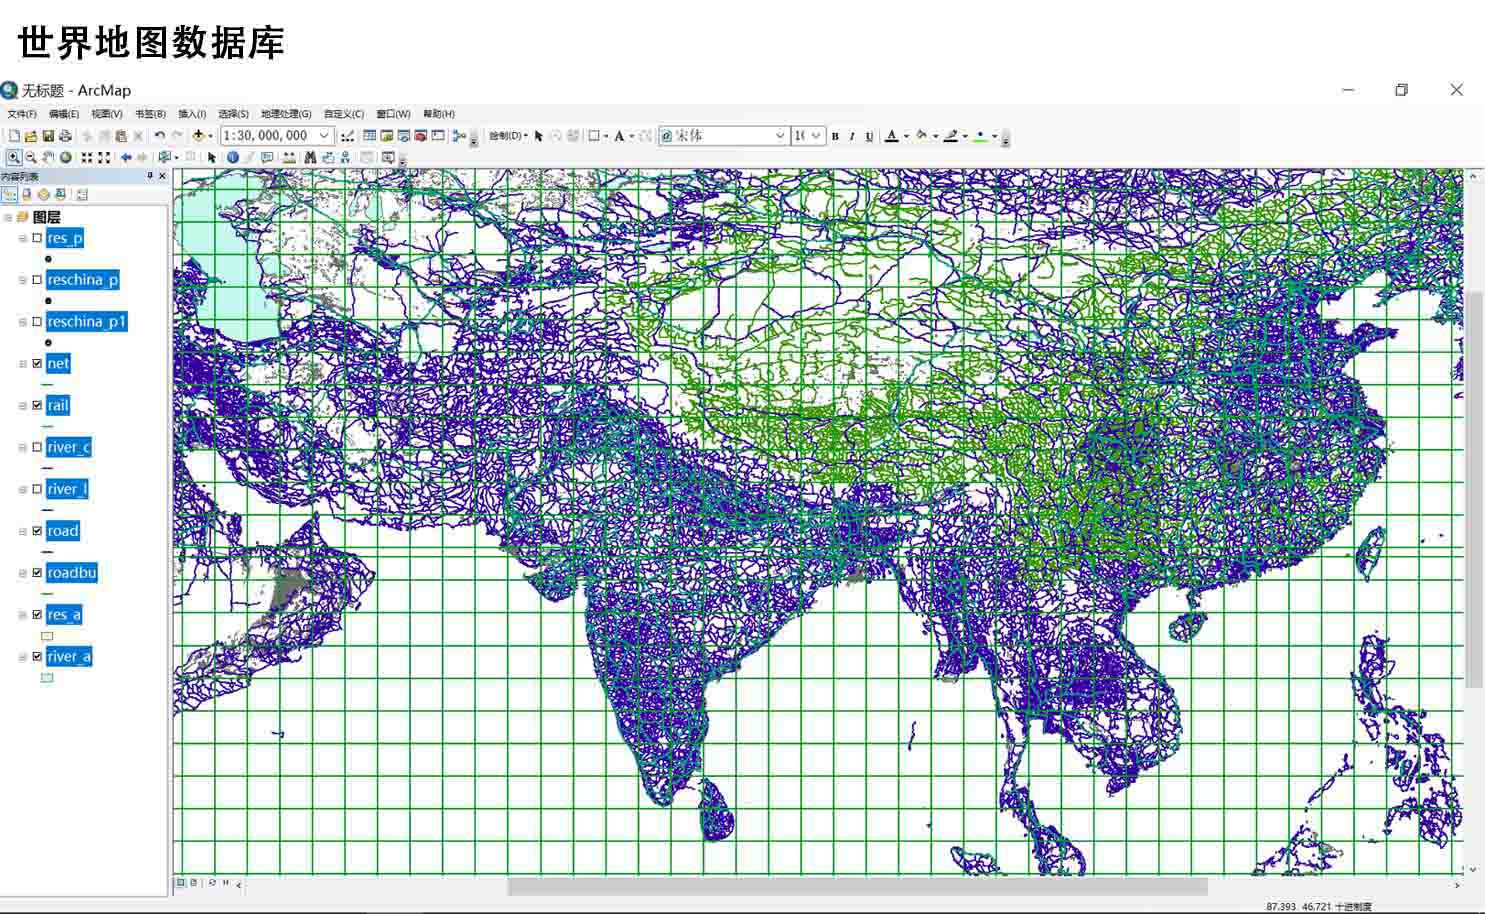
Task: Open the map scale dropdown
Action: pos(324,136)
